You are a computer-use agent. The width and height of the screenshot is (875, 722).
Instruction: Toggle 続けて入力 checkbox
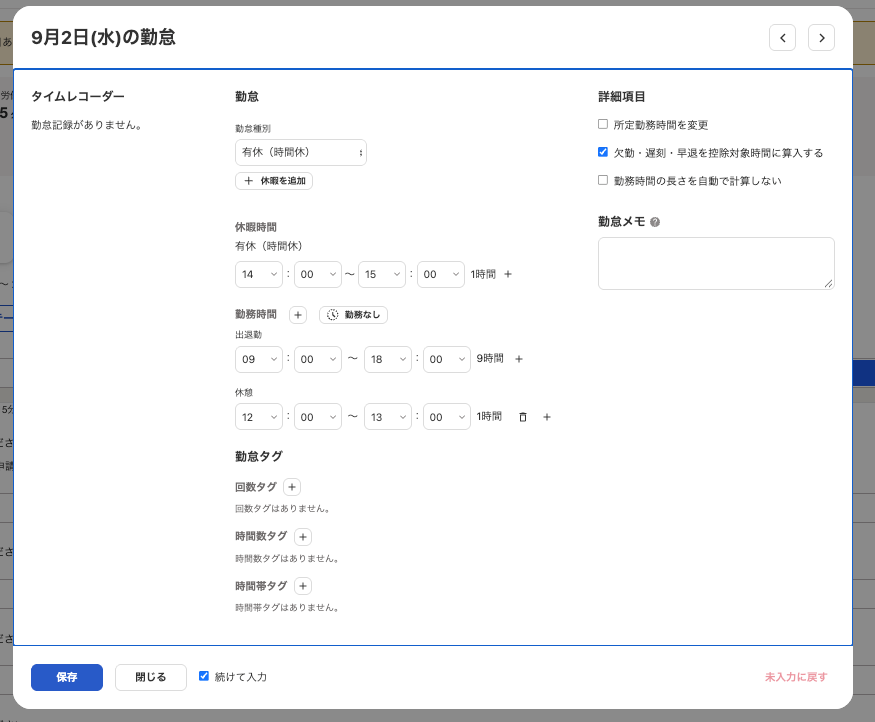click(204, 676)
